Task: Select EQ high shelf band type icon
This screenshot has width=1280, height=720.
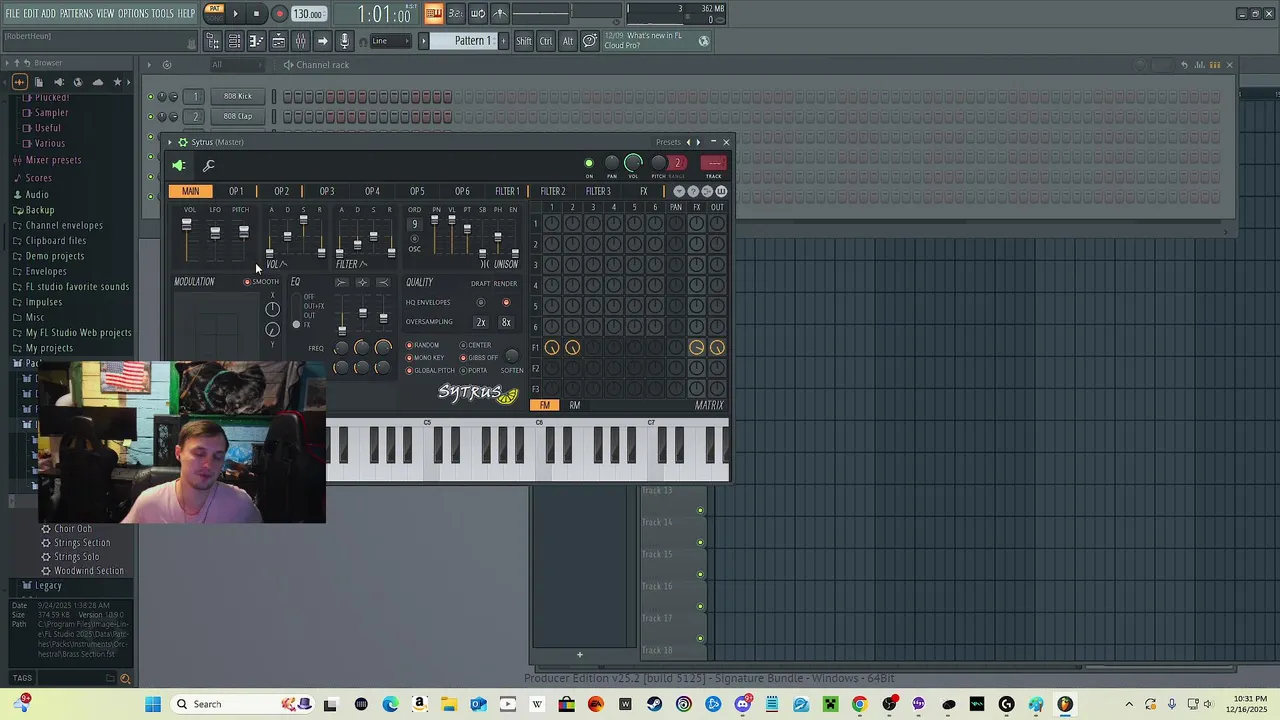Action: point(383,283)
